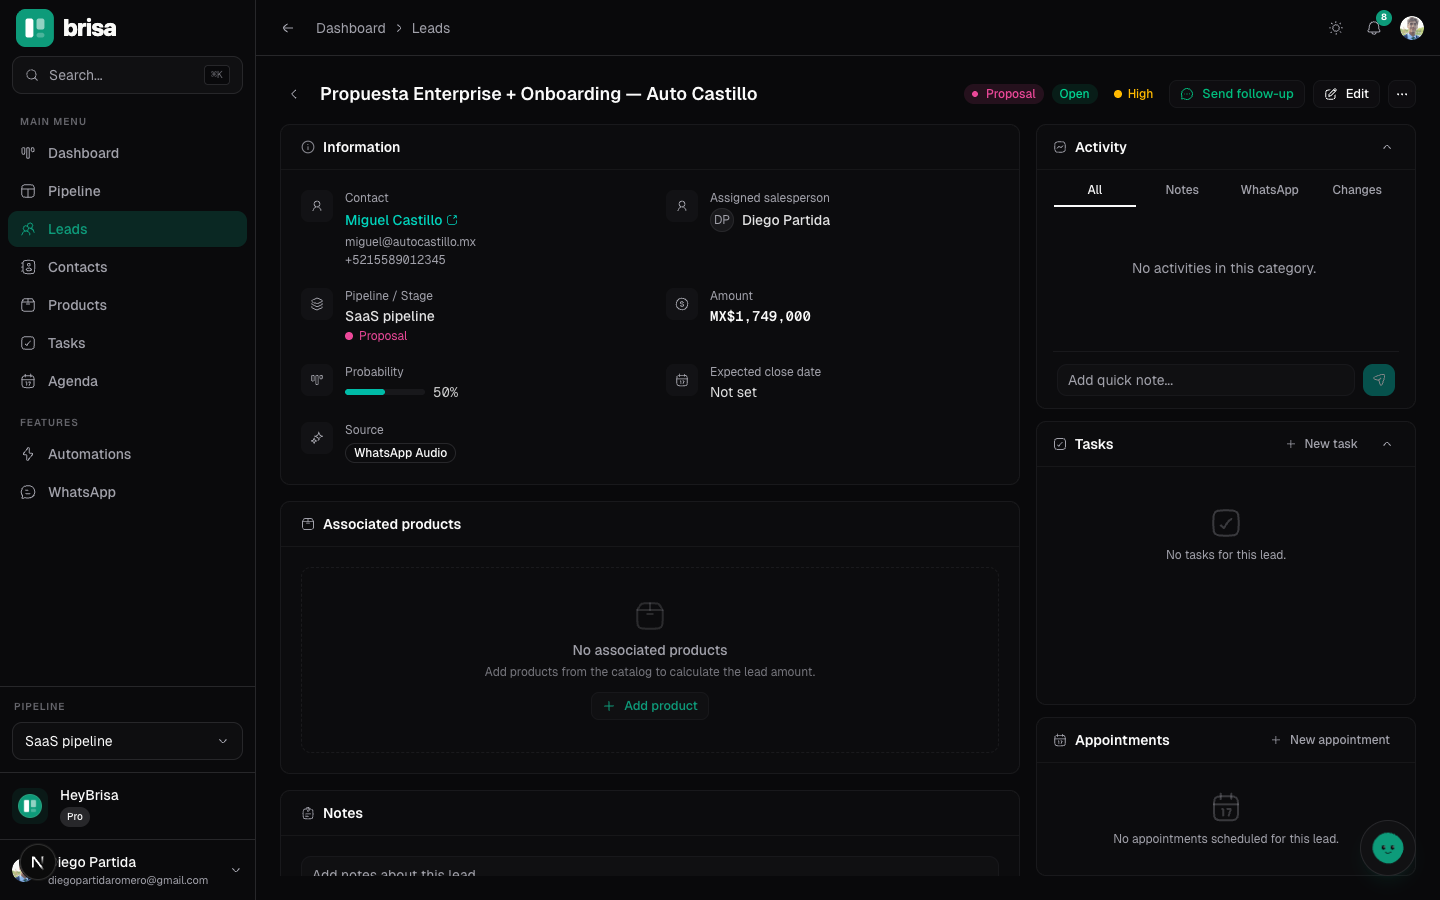Click the DP salesperson avatar badge
The height and width of the screenshot is (900, 1440).
click(722, 220)
